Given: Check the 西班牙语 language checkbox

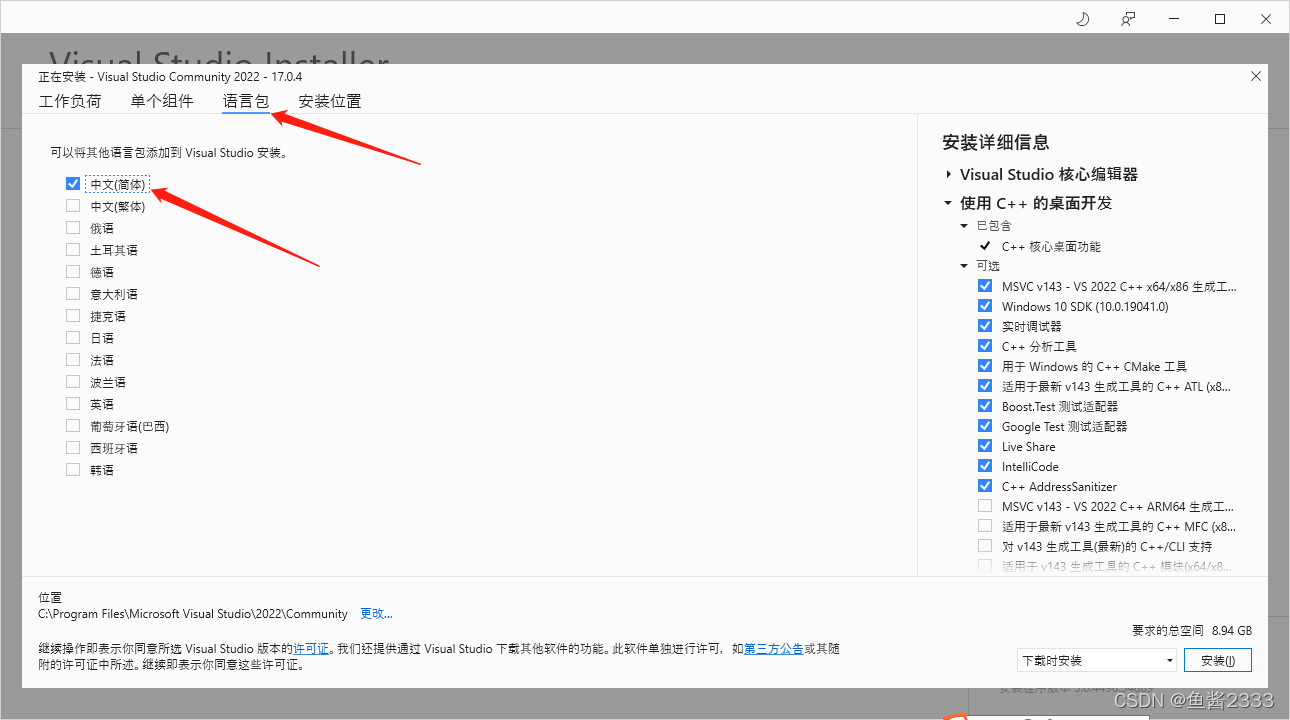Looking at the screenshot, I should click(x=73, y=448).
